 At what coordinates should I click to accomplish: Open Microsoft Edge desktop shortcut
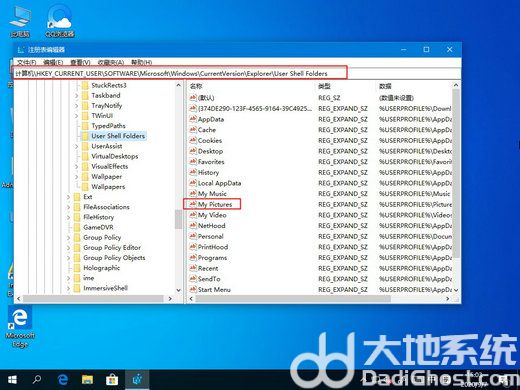point(20,327)
